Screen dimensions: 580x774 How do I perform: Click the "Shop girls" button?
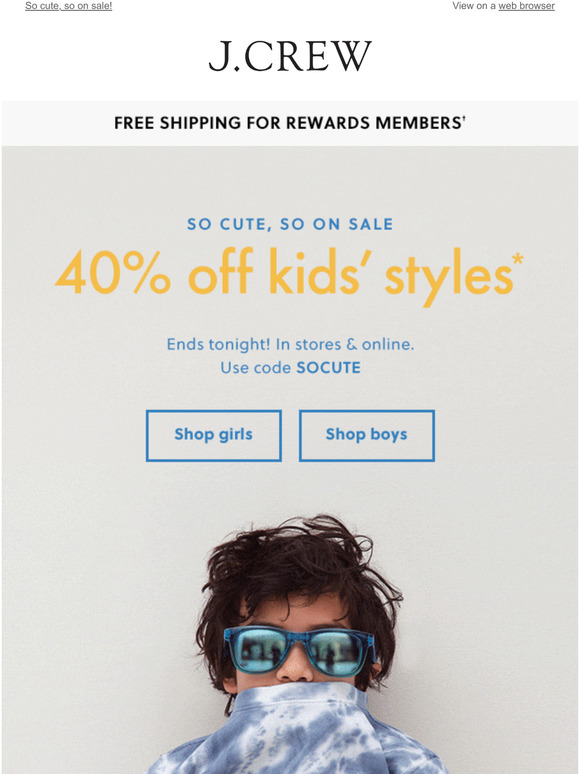214,435
